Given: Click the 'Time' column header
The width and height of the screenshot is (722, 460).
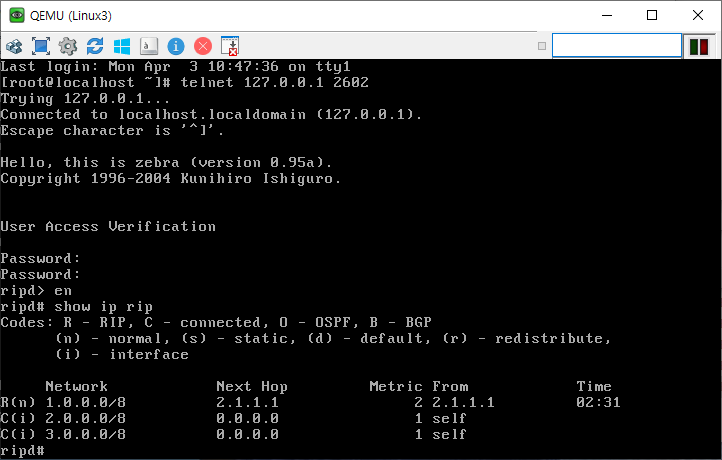Looking at the screenshot, I should [x=594, y=386].
